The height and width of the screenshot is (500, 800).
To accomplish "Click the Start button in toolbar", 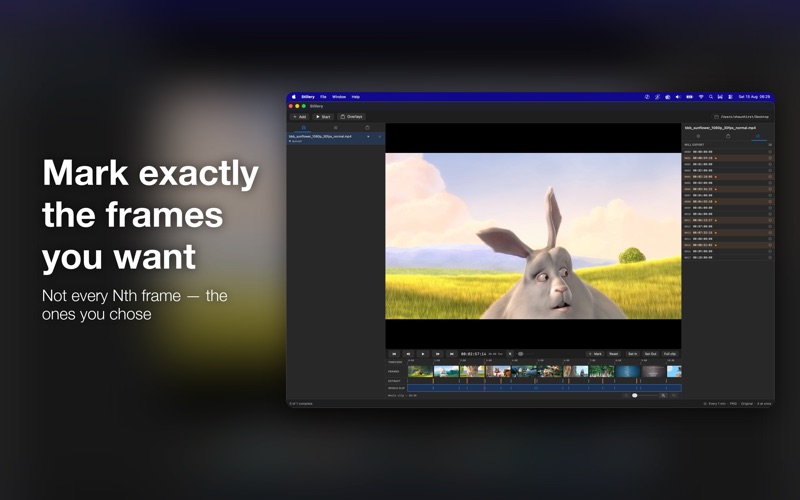I will point(323,117).
